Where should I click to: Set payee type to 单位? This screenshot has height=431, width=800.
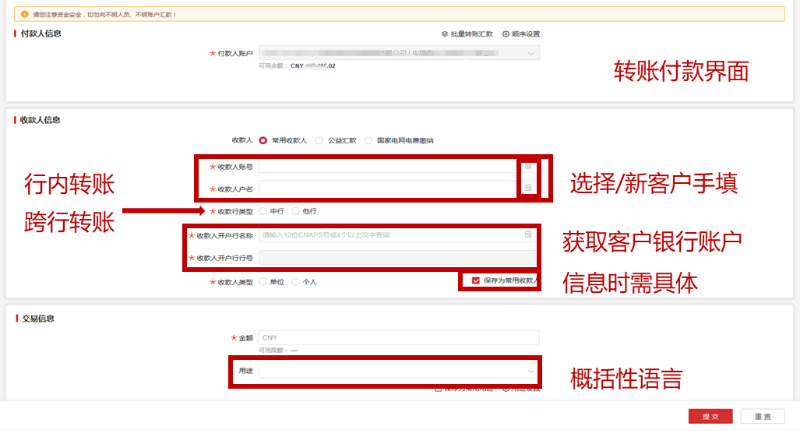click(263, 282)
